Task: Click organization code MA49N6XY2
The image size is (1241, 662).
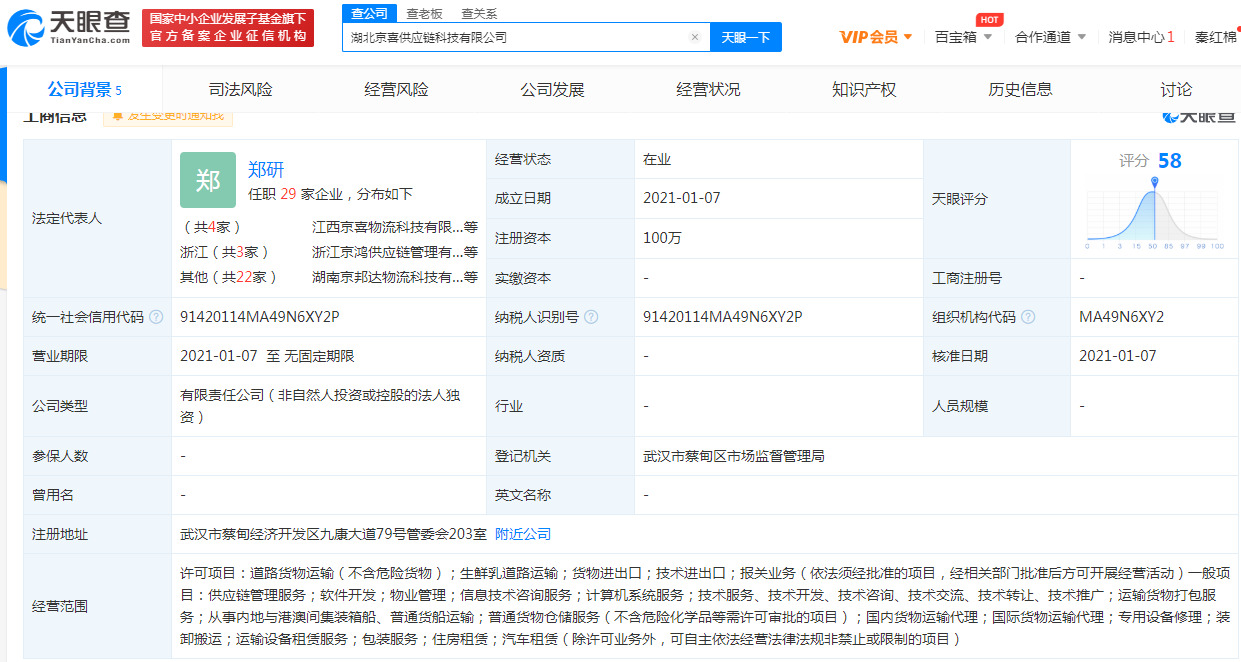Action: (x=1121, y=317)
